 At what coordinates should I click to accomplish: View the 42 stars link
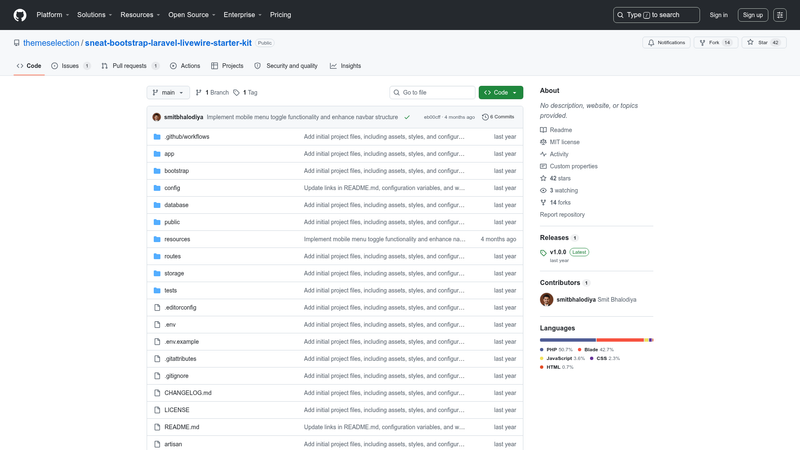556,179
